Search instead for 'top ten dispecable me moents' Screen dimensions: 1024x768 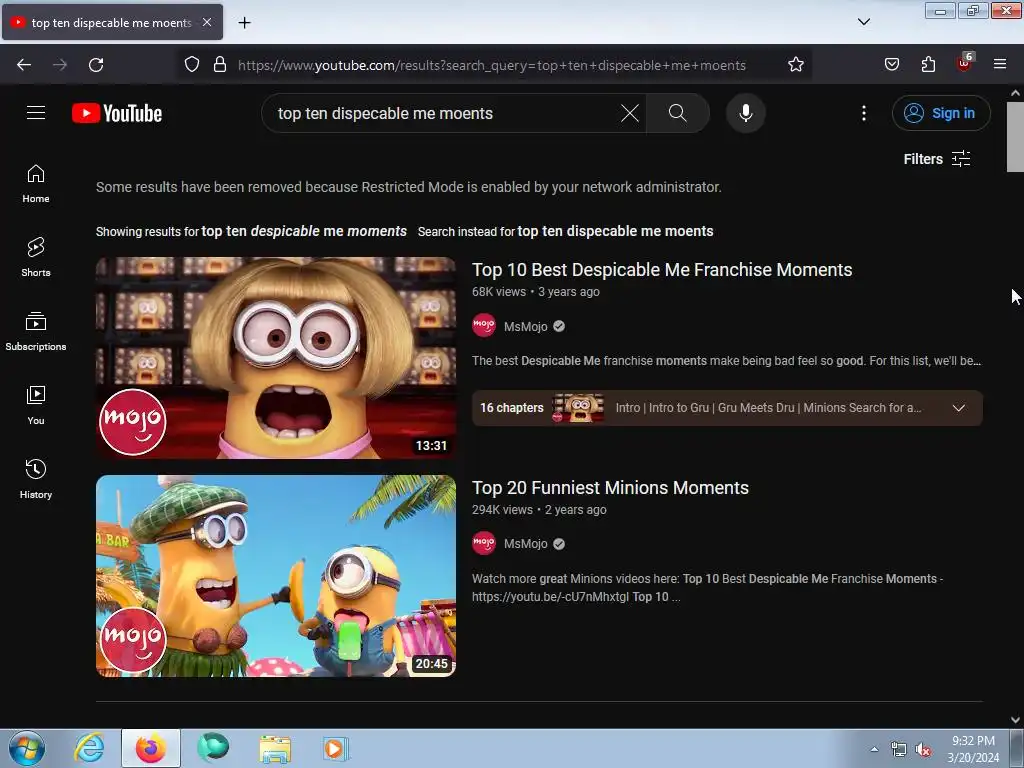pos(615,231)
